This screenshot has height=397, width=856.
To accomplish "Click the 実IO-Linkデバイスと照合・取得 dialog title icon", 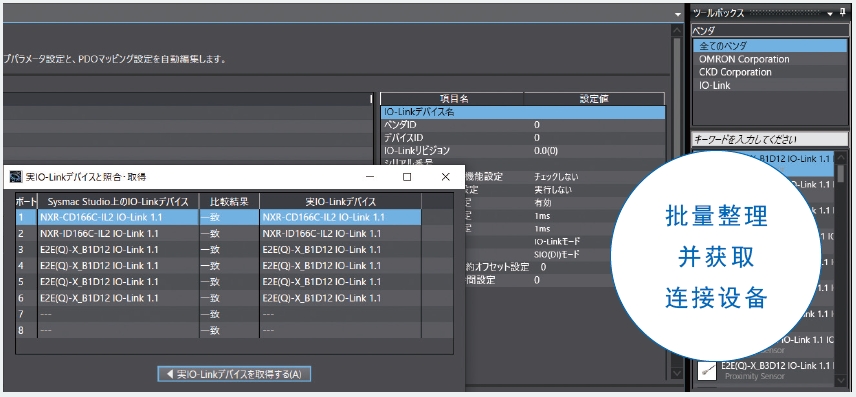I will click(x=15, y=177).
